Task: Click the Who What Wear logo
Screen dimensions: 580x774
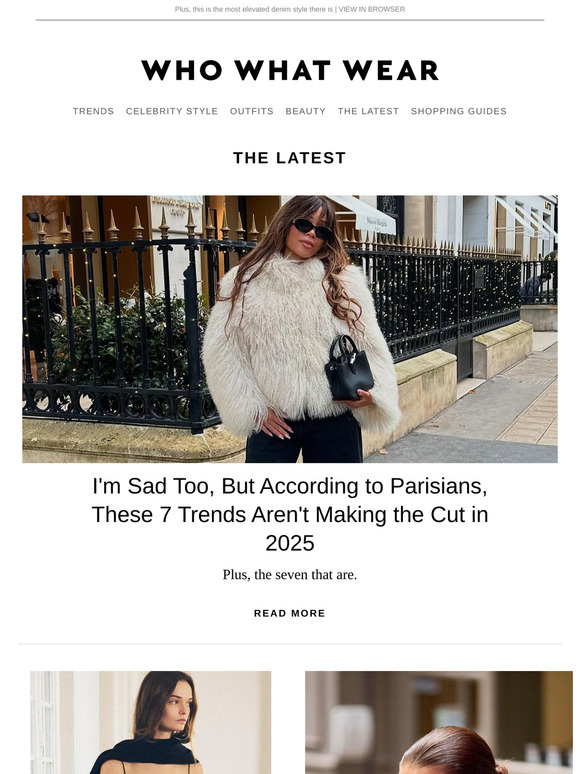Action: (290, 70)
